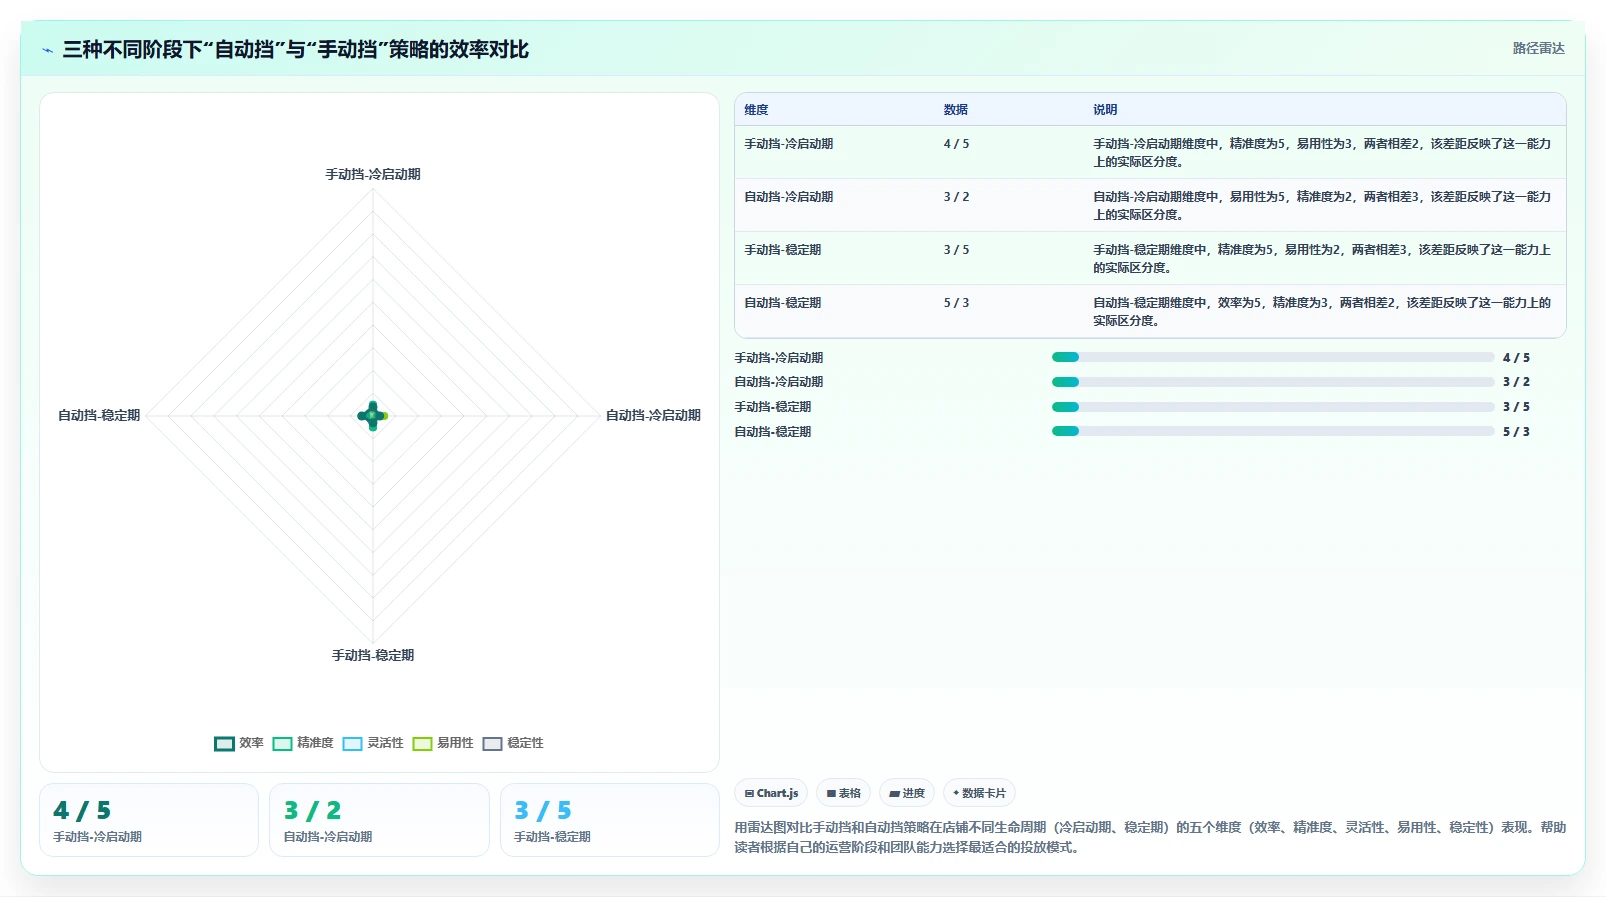The height and width of the screenshot is (897, 1606).
Task: Open the 3 / 2 自动挡-冷启动期 stat card
Action: pos(379,820)
